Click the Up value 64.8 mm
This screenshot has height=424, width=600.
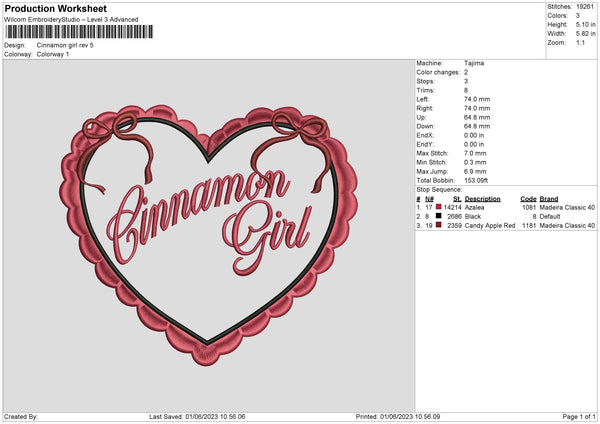477,117
